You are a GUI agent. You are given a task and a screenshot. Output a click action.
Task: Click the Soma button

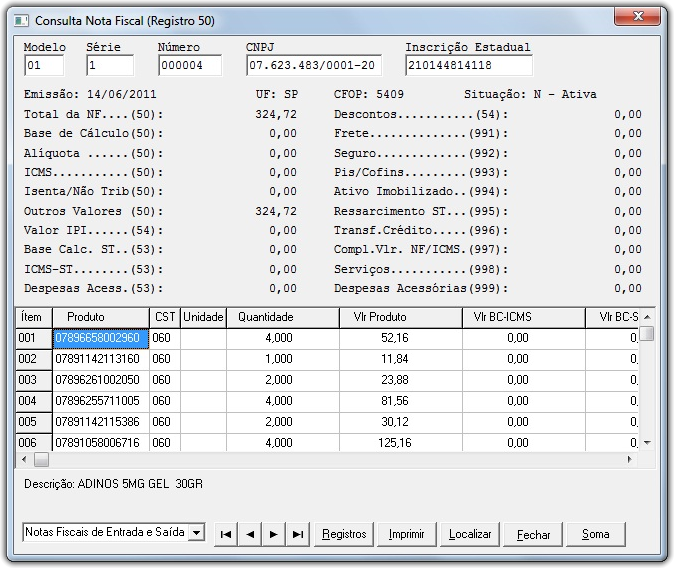point(596,534)
